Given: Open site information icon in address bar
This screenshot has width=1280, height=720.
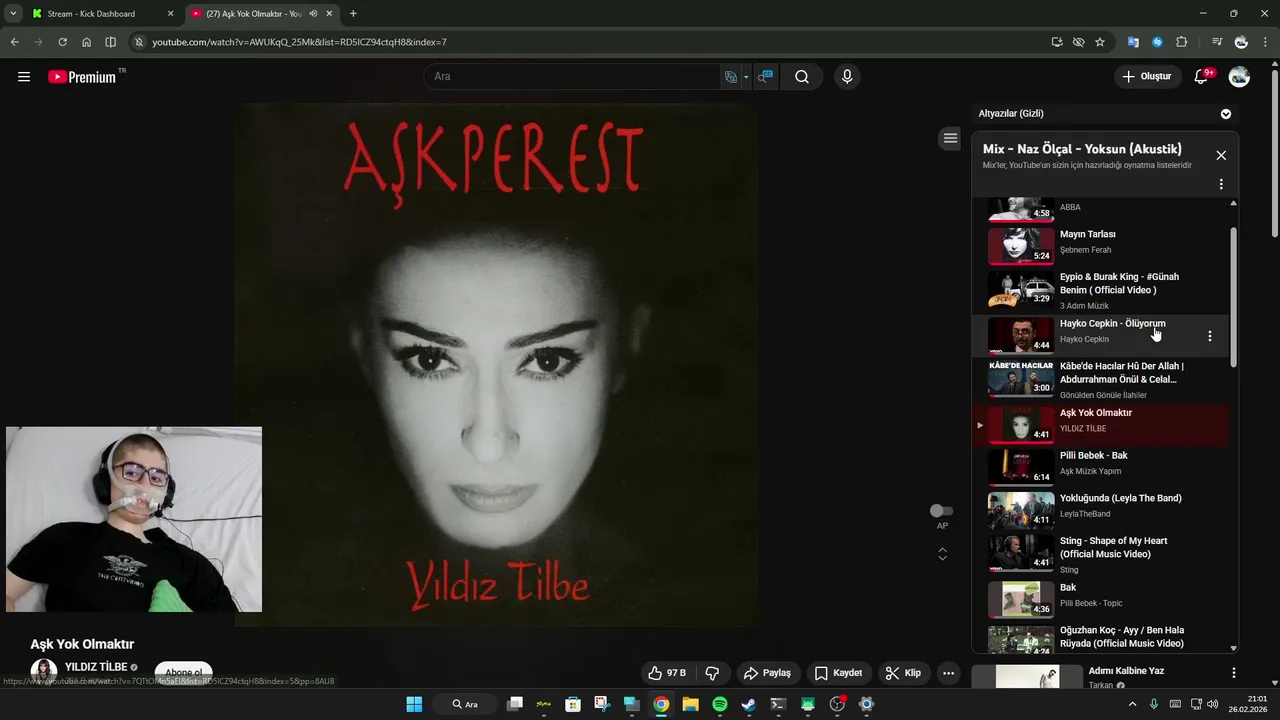Looking at the screenshot, I should 139,42.
